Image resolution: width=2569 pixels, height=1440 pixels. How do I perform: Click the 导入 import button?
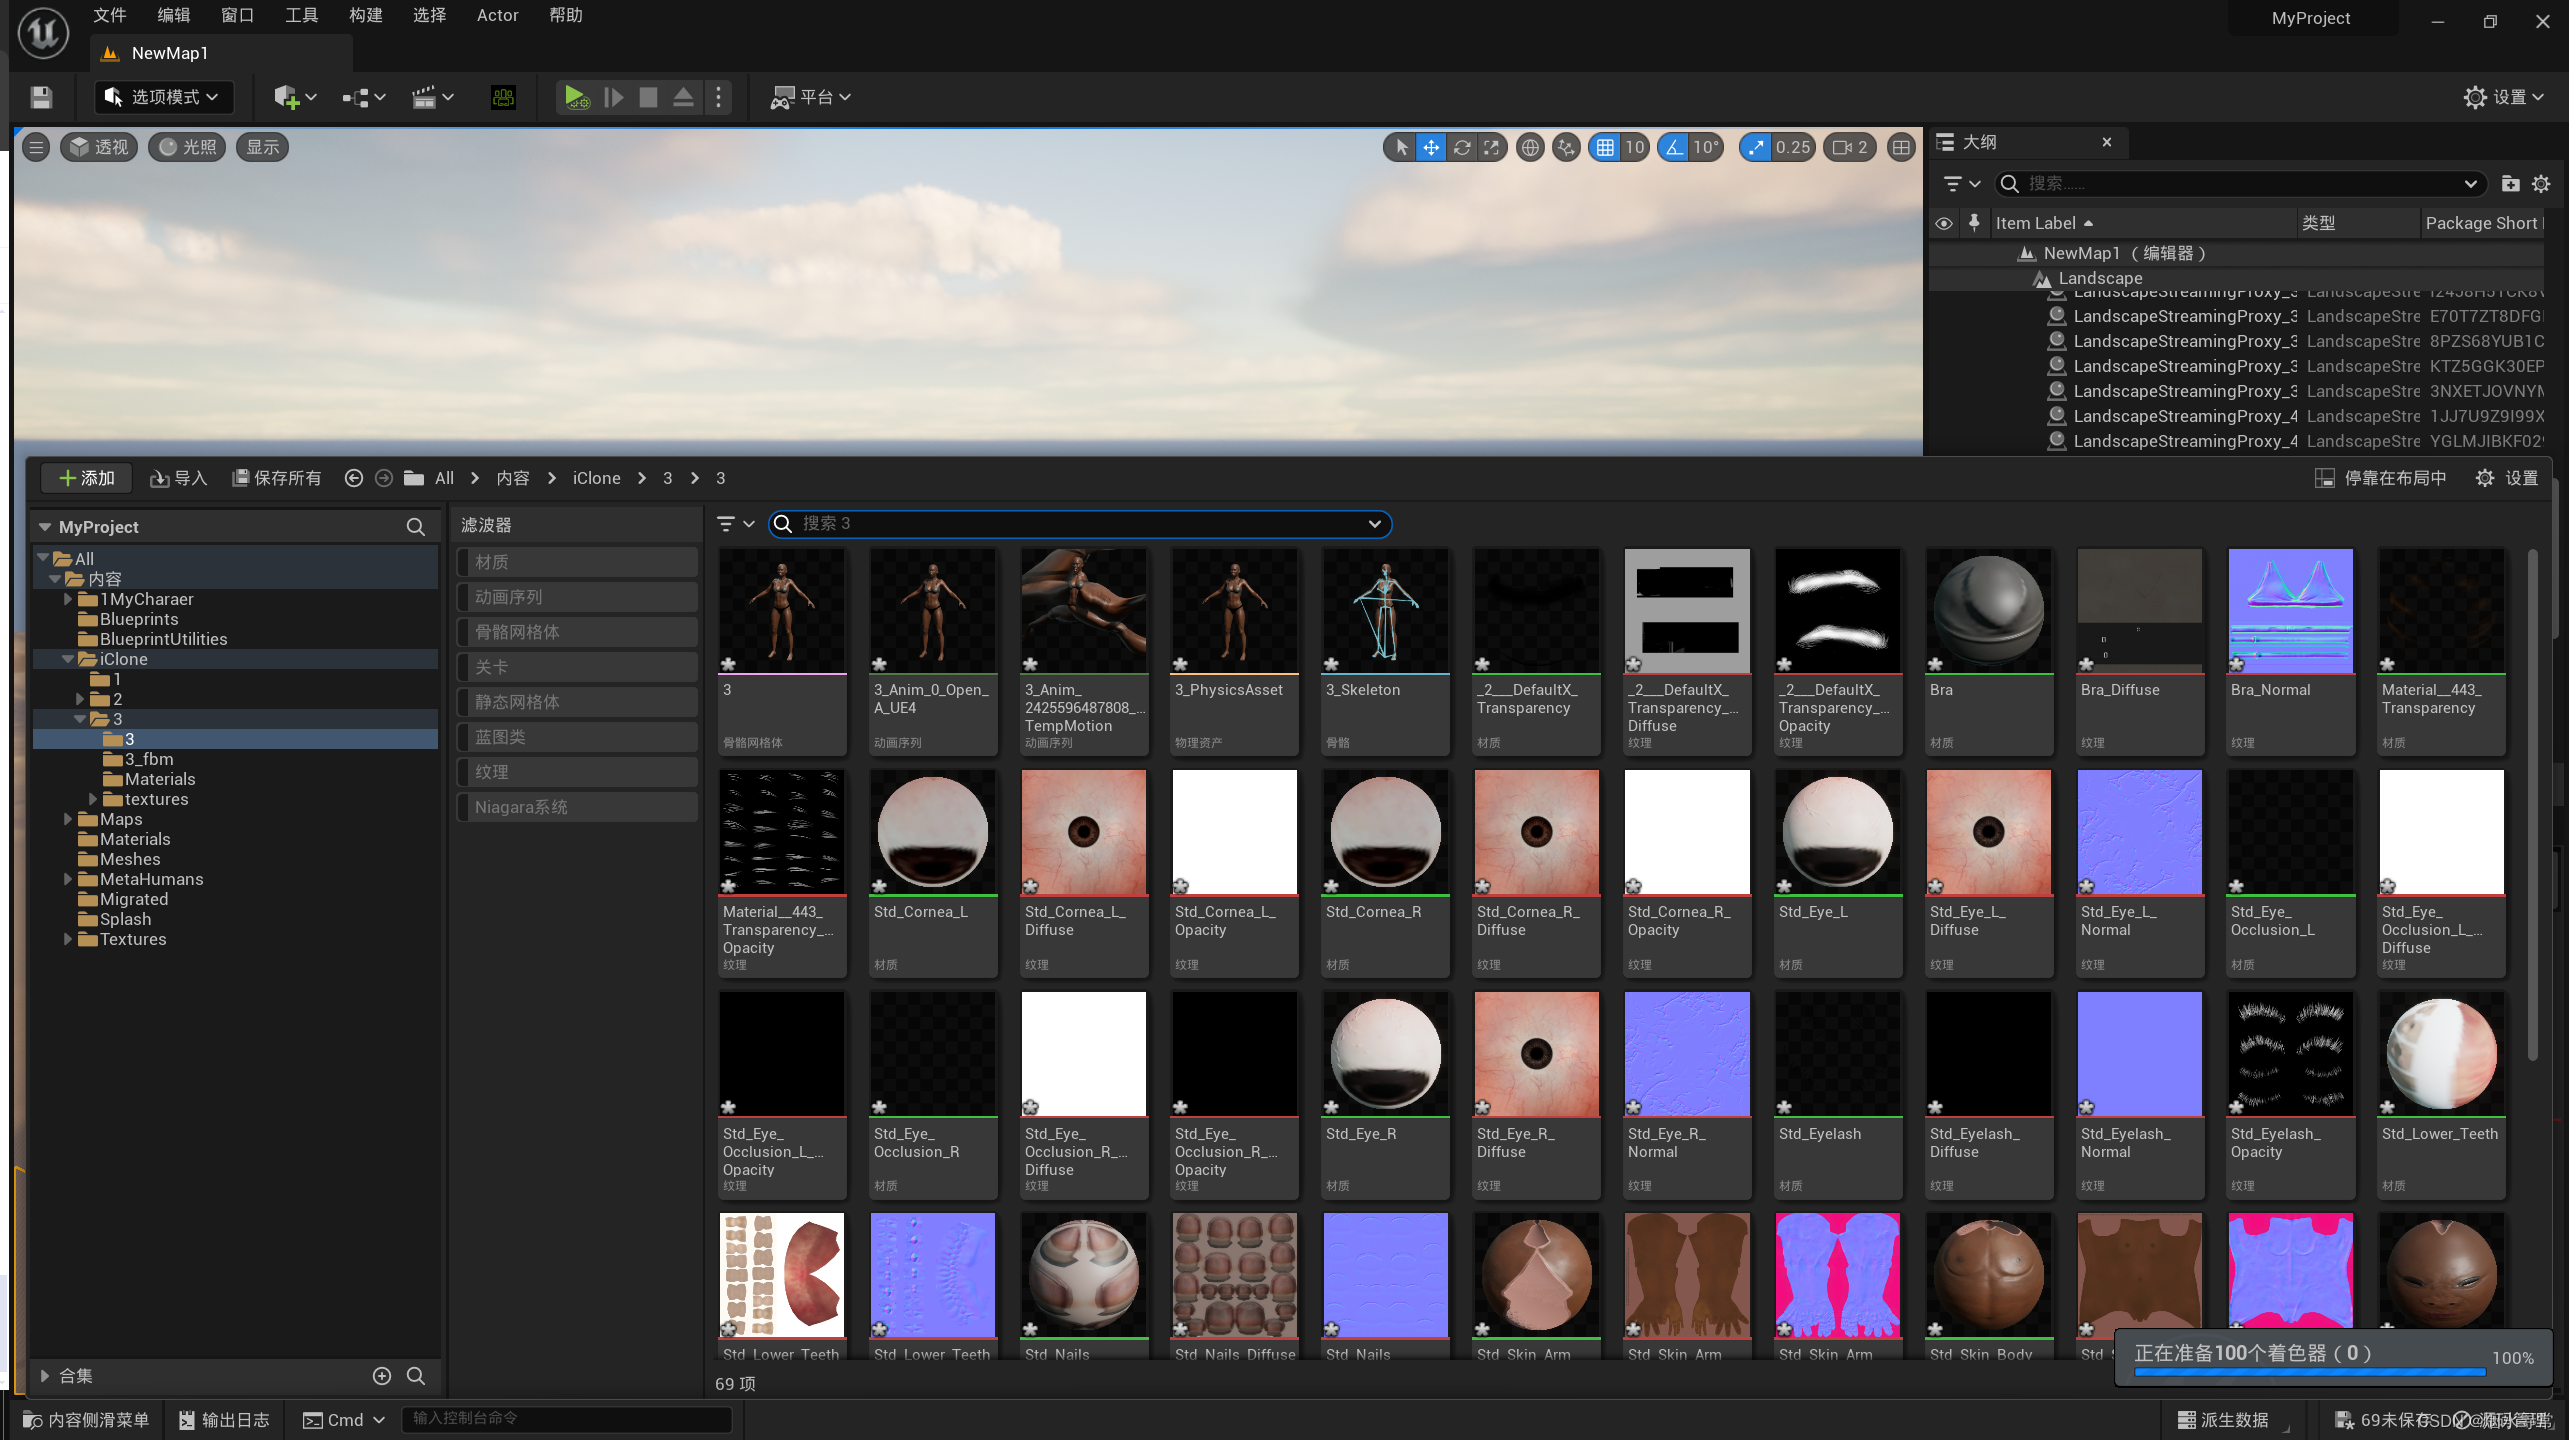coord(178,478)
